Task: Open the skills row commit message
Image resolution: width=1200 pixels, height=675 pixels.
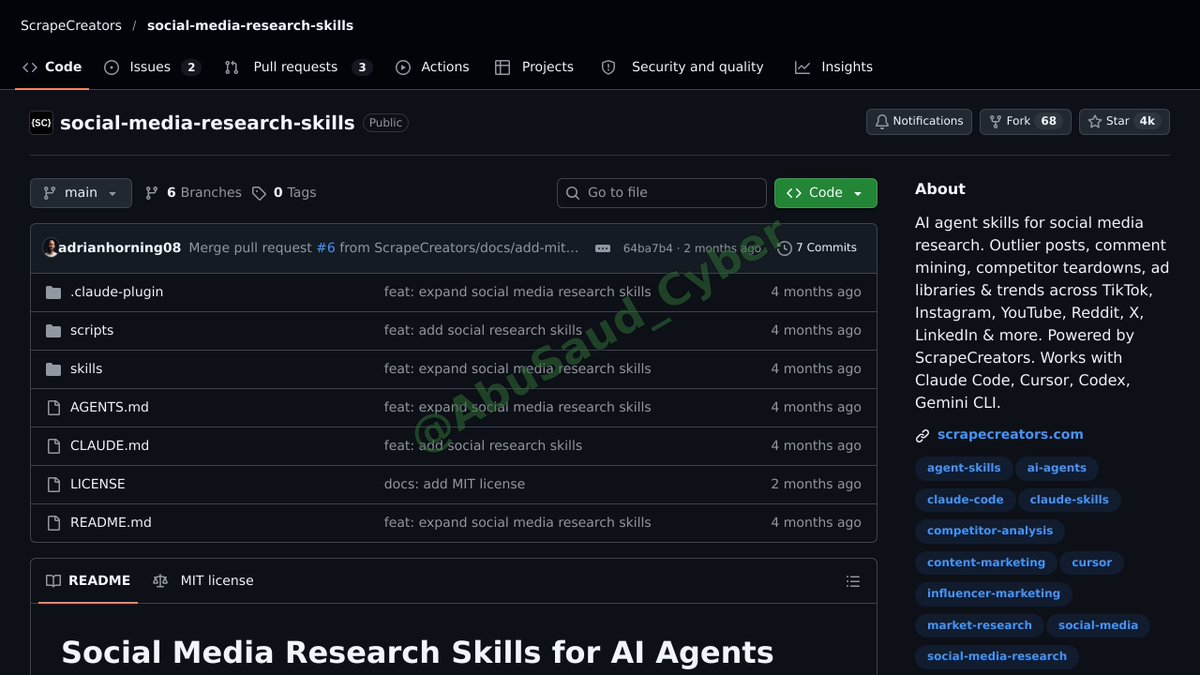Action: point(517,369)
